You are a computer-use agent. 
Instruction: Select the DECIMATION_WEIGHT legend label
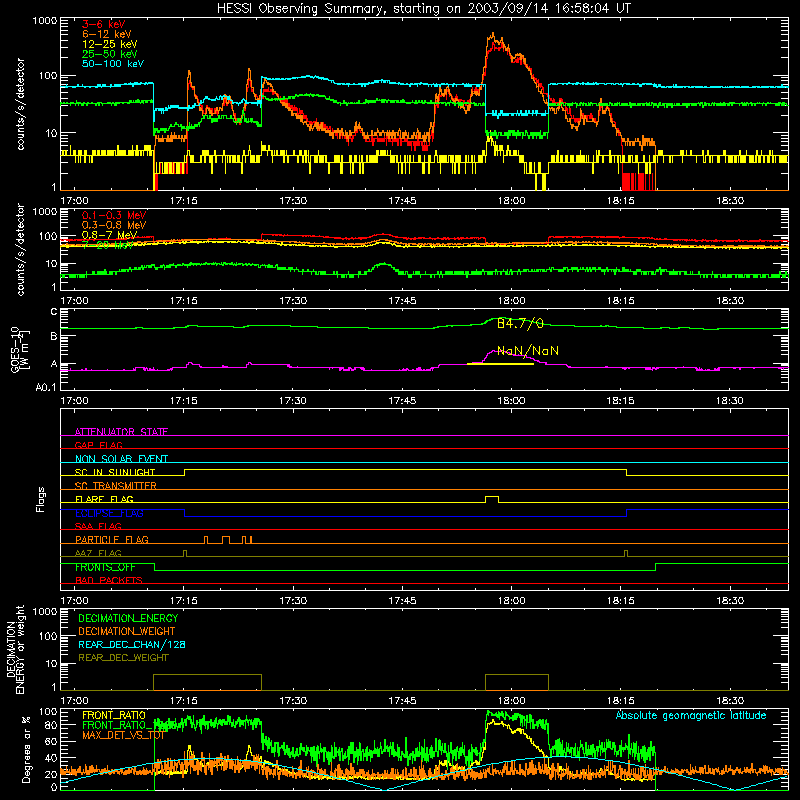[x=127, y=631]
